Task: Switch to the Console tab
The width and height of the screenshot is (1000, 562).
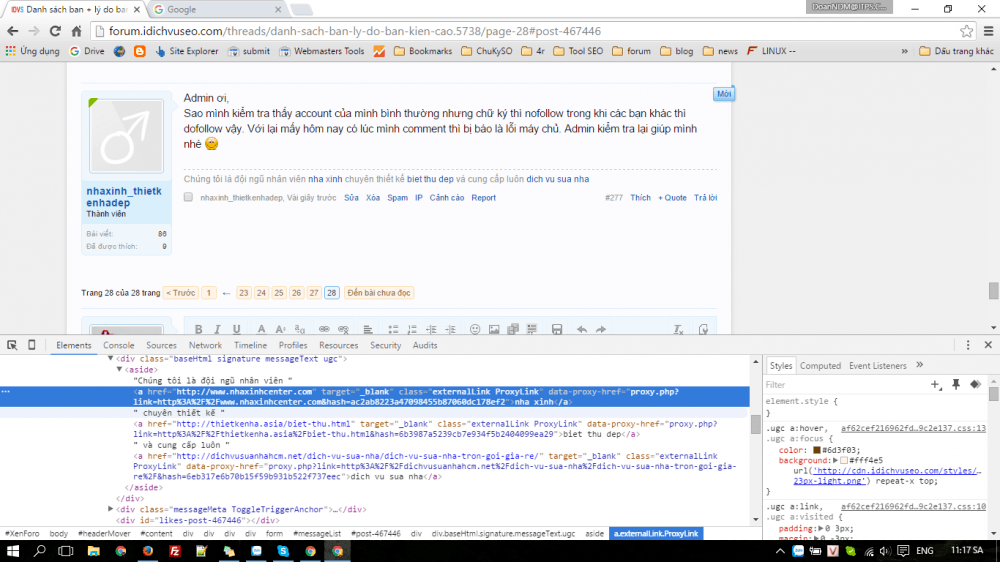Action: point(119,345)
